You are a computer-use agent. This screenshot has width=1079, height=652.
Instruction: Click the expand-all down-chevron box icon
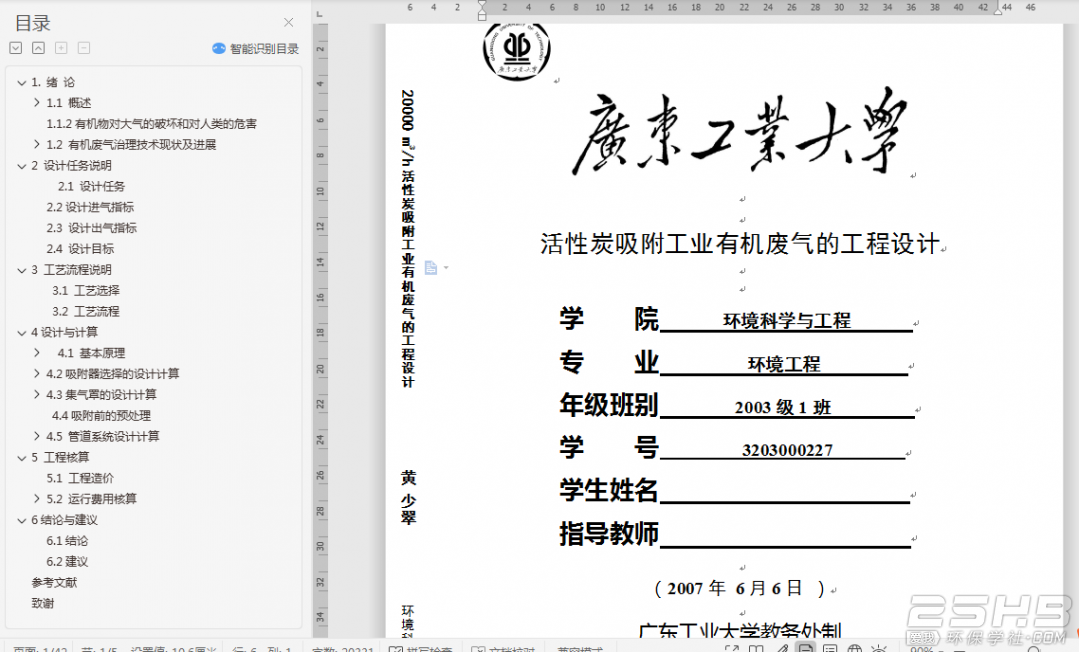point(16,48)
